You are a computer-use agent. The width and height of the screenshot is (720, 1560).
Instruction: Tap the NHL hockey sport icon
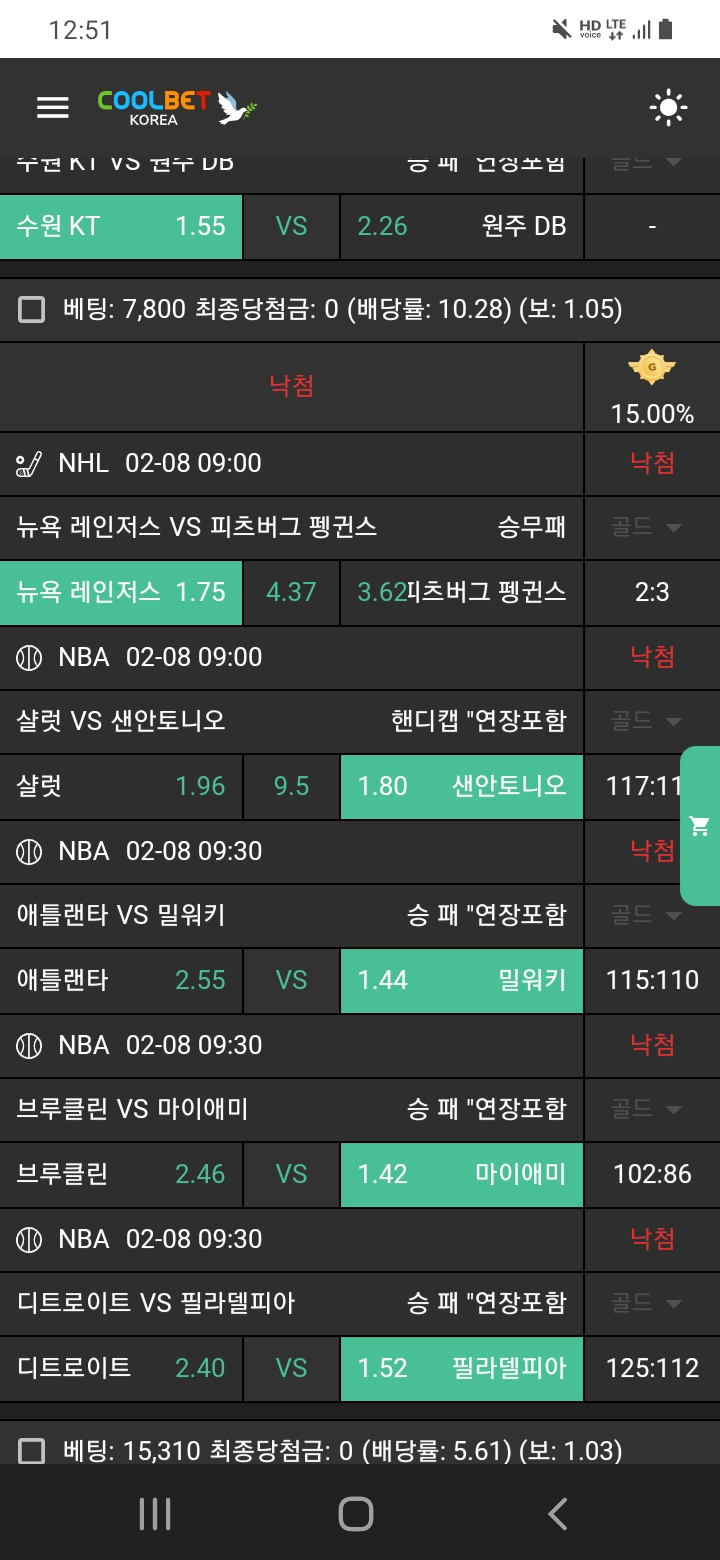point(30,463)
